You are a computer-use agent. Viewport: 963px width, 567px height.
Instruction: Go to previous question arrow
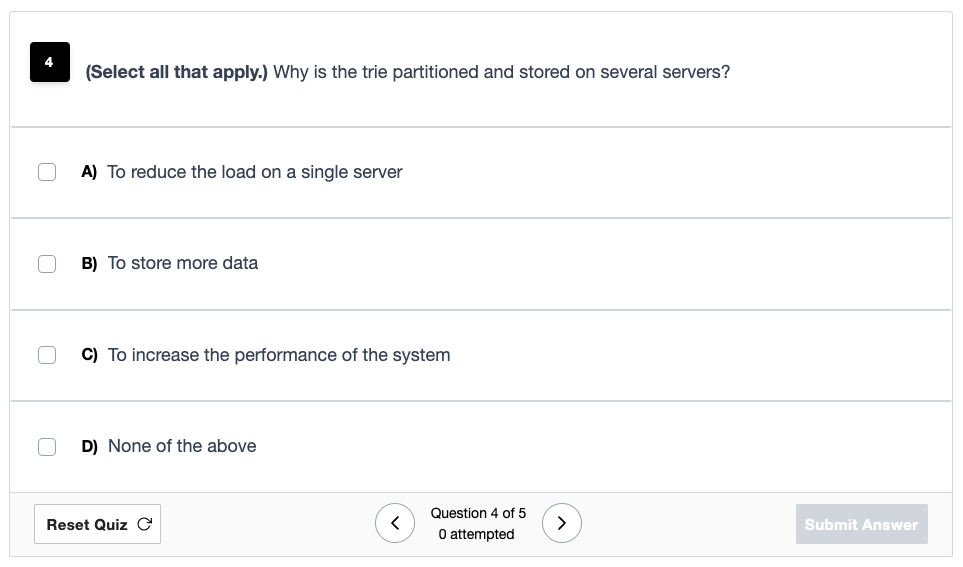(x=395, y=523)
